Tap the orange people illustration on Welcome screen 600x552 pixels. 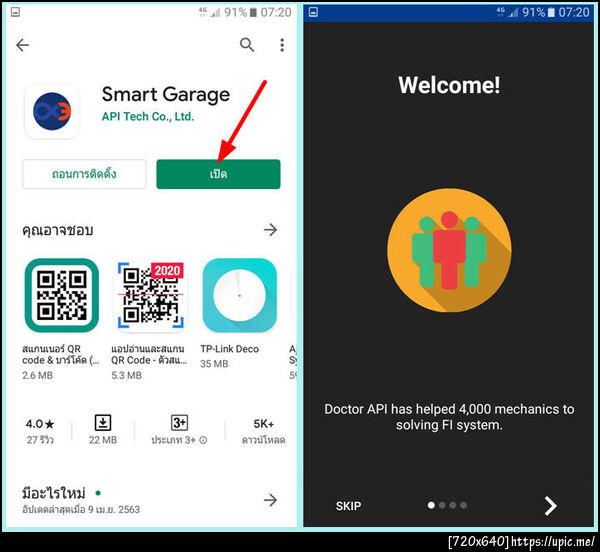tap(449, 250)
